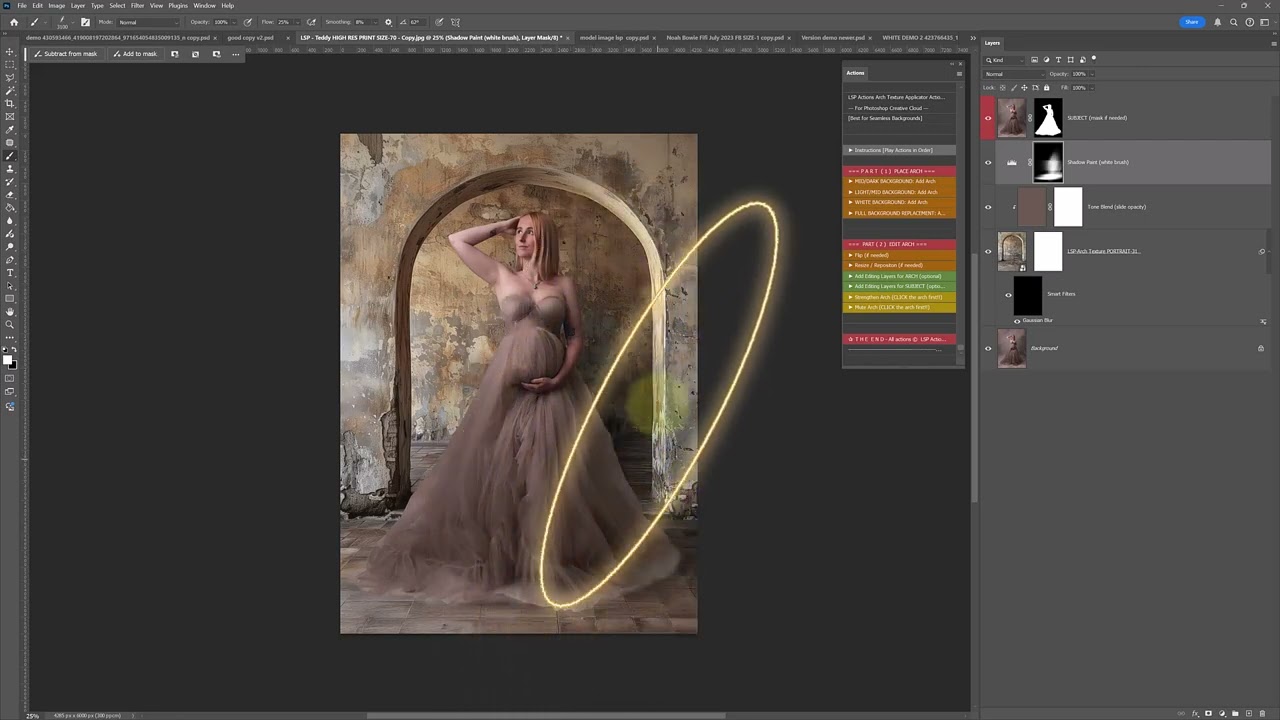Open the brush Mode dropdown

pos(148,22)
